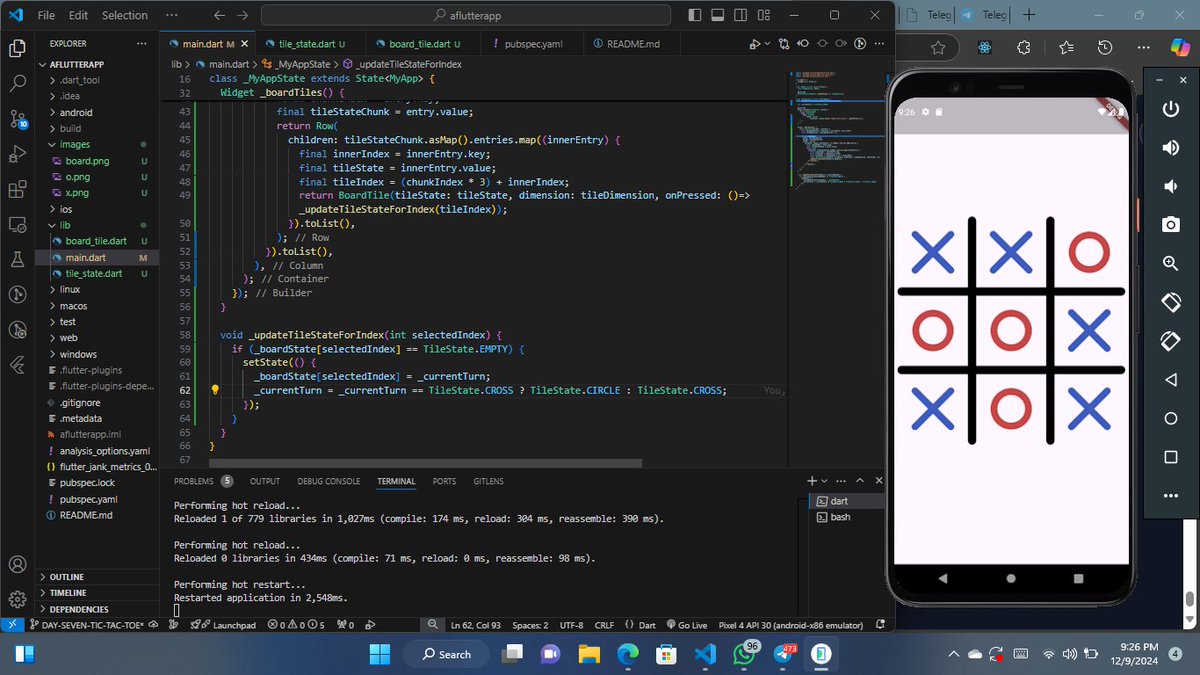Rotate emulator left
This screenshot has height=675, width=1200.
point(1170,302)
